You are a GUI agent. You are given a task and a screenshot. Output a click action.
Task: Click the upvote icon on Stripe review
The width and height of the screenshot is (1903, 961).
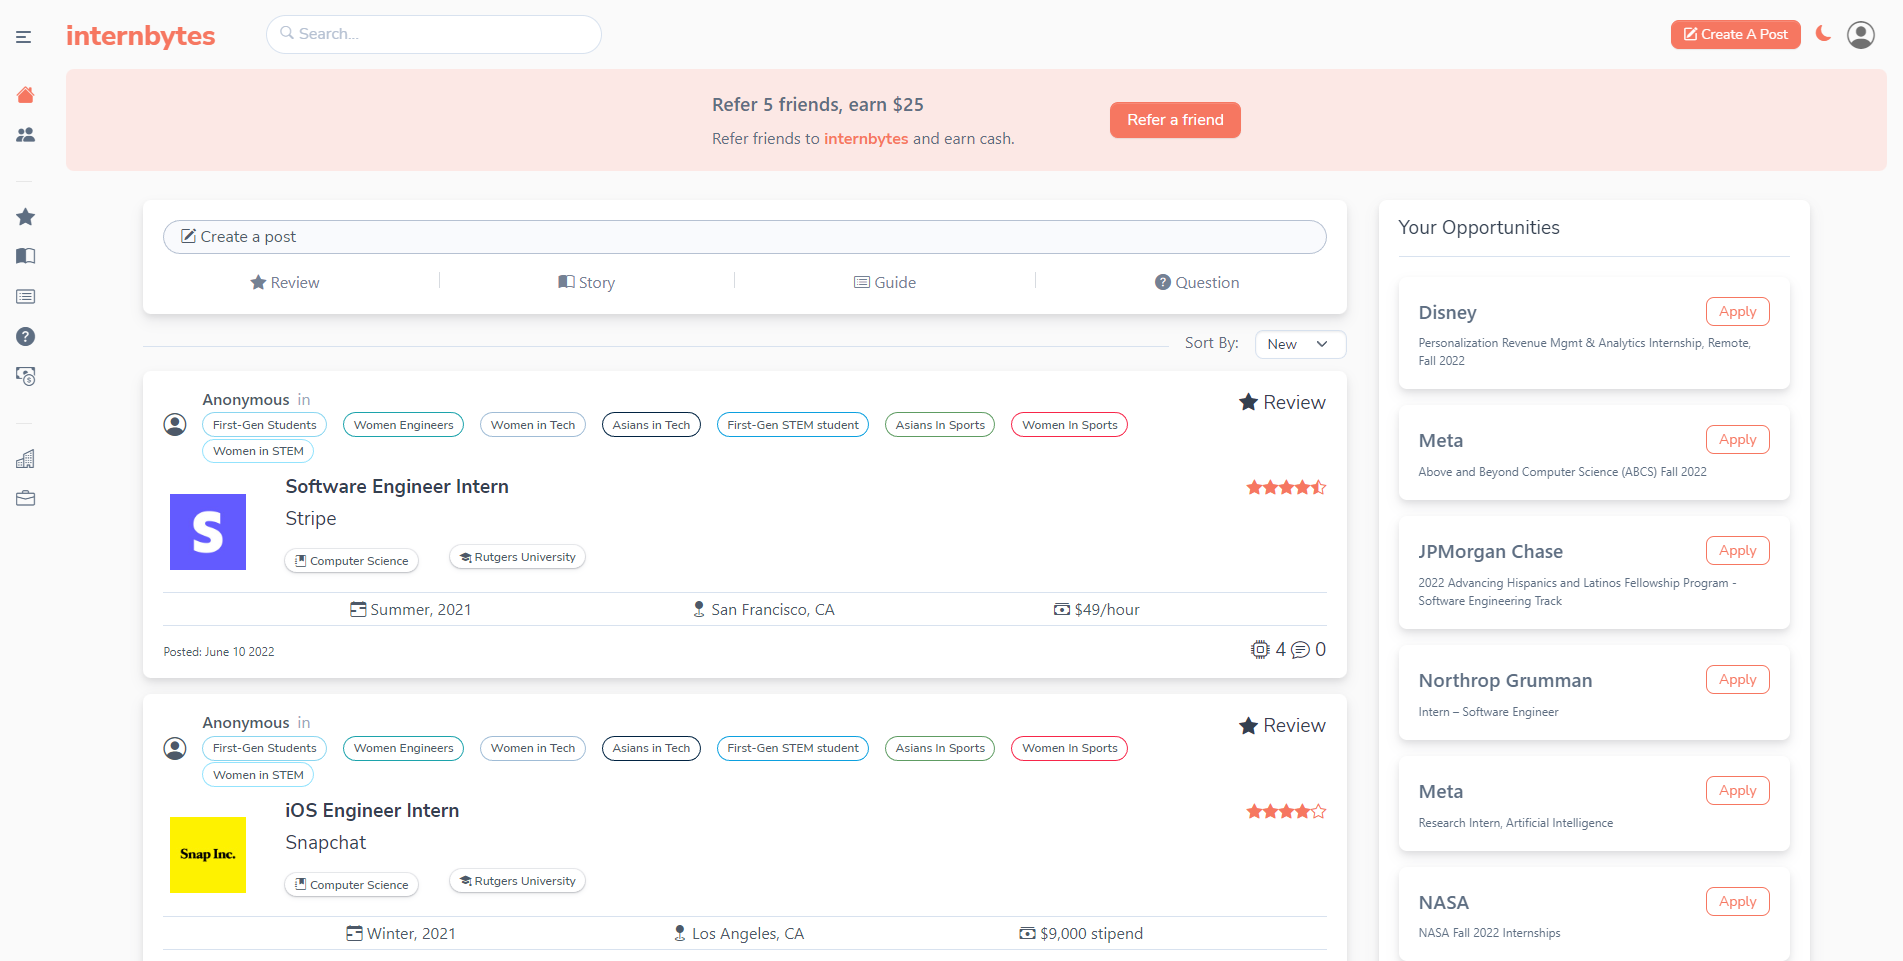[1260, 650]
